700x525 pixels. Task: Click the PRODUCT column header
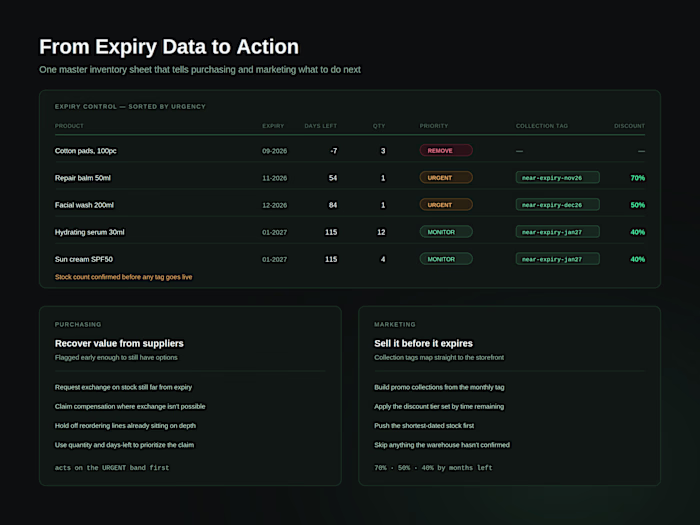pos(69,126)
